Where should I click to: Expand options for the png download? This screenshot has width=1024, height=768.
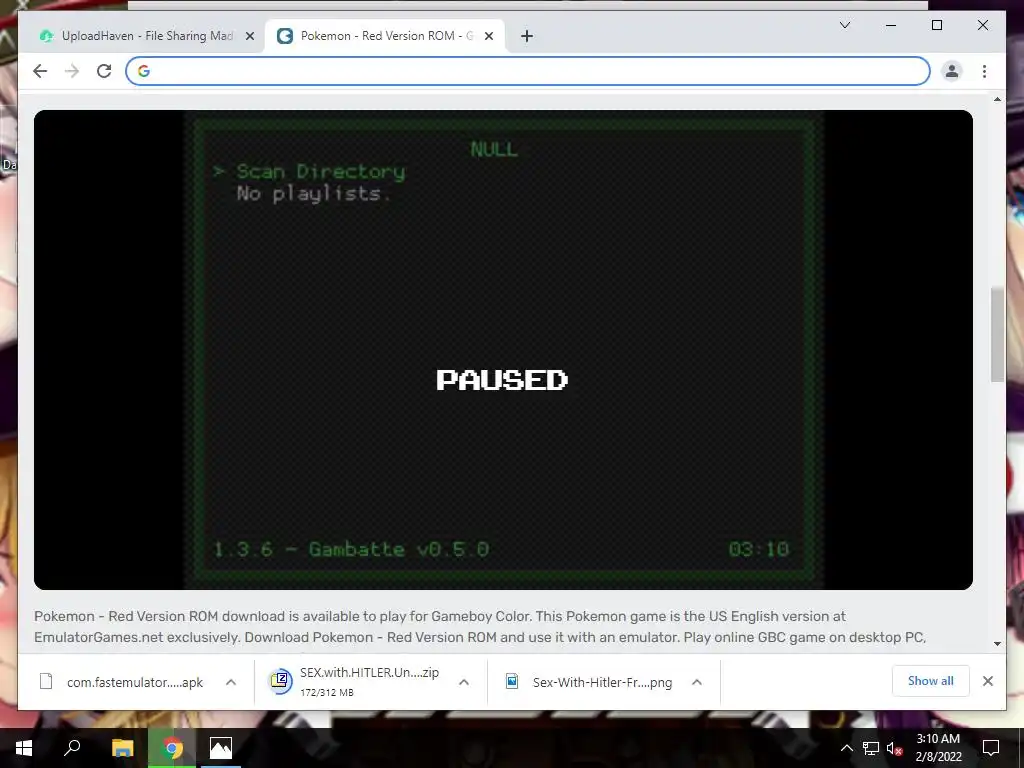point(697,682)
